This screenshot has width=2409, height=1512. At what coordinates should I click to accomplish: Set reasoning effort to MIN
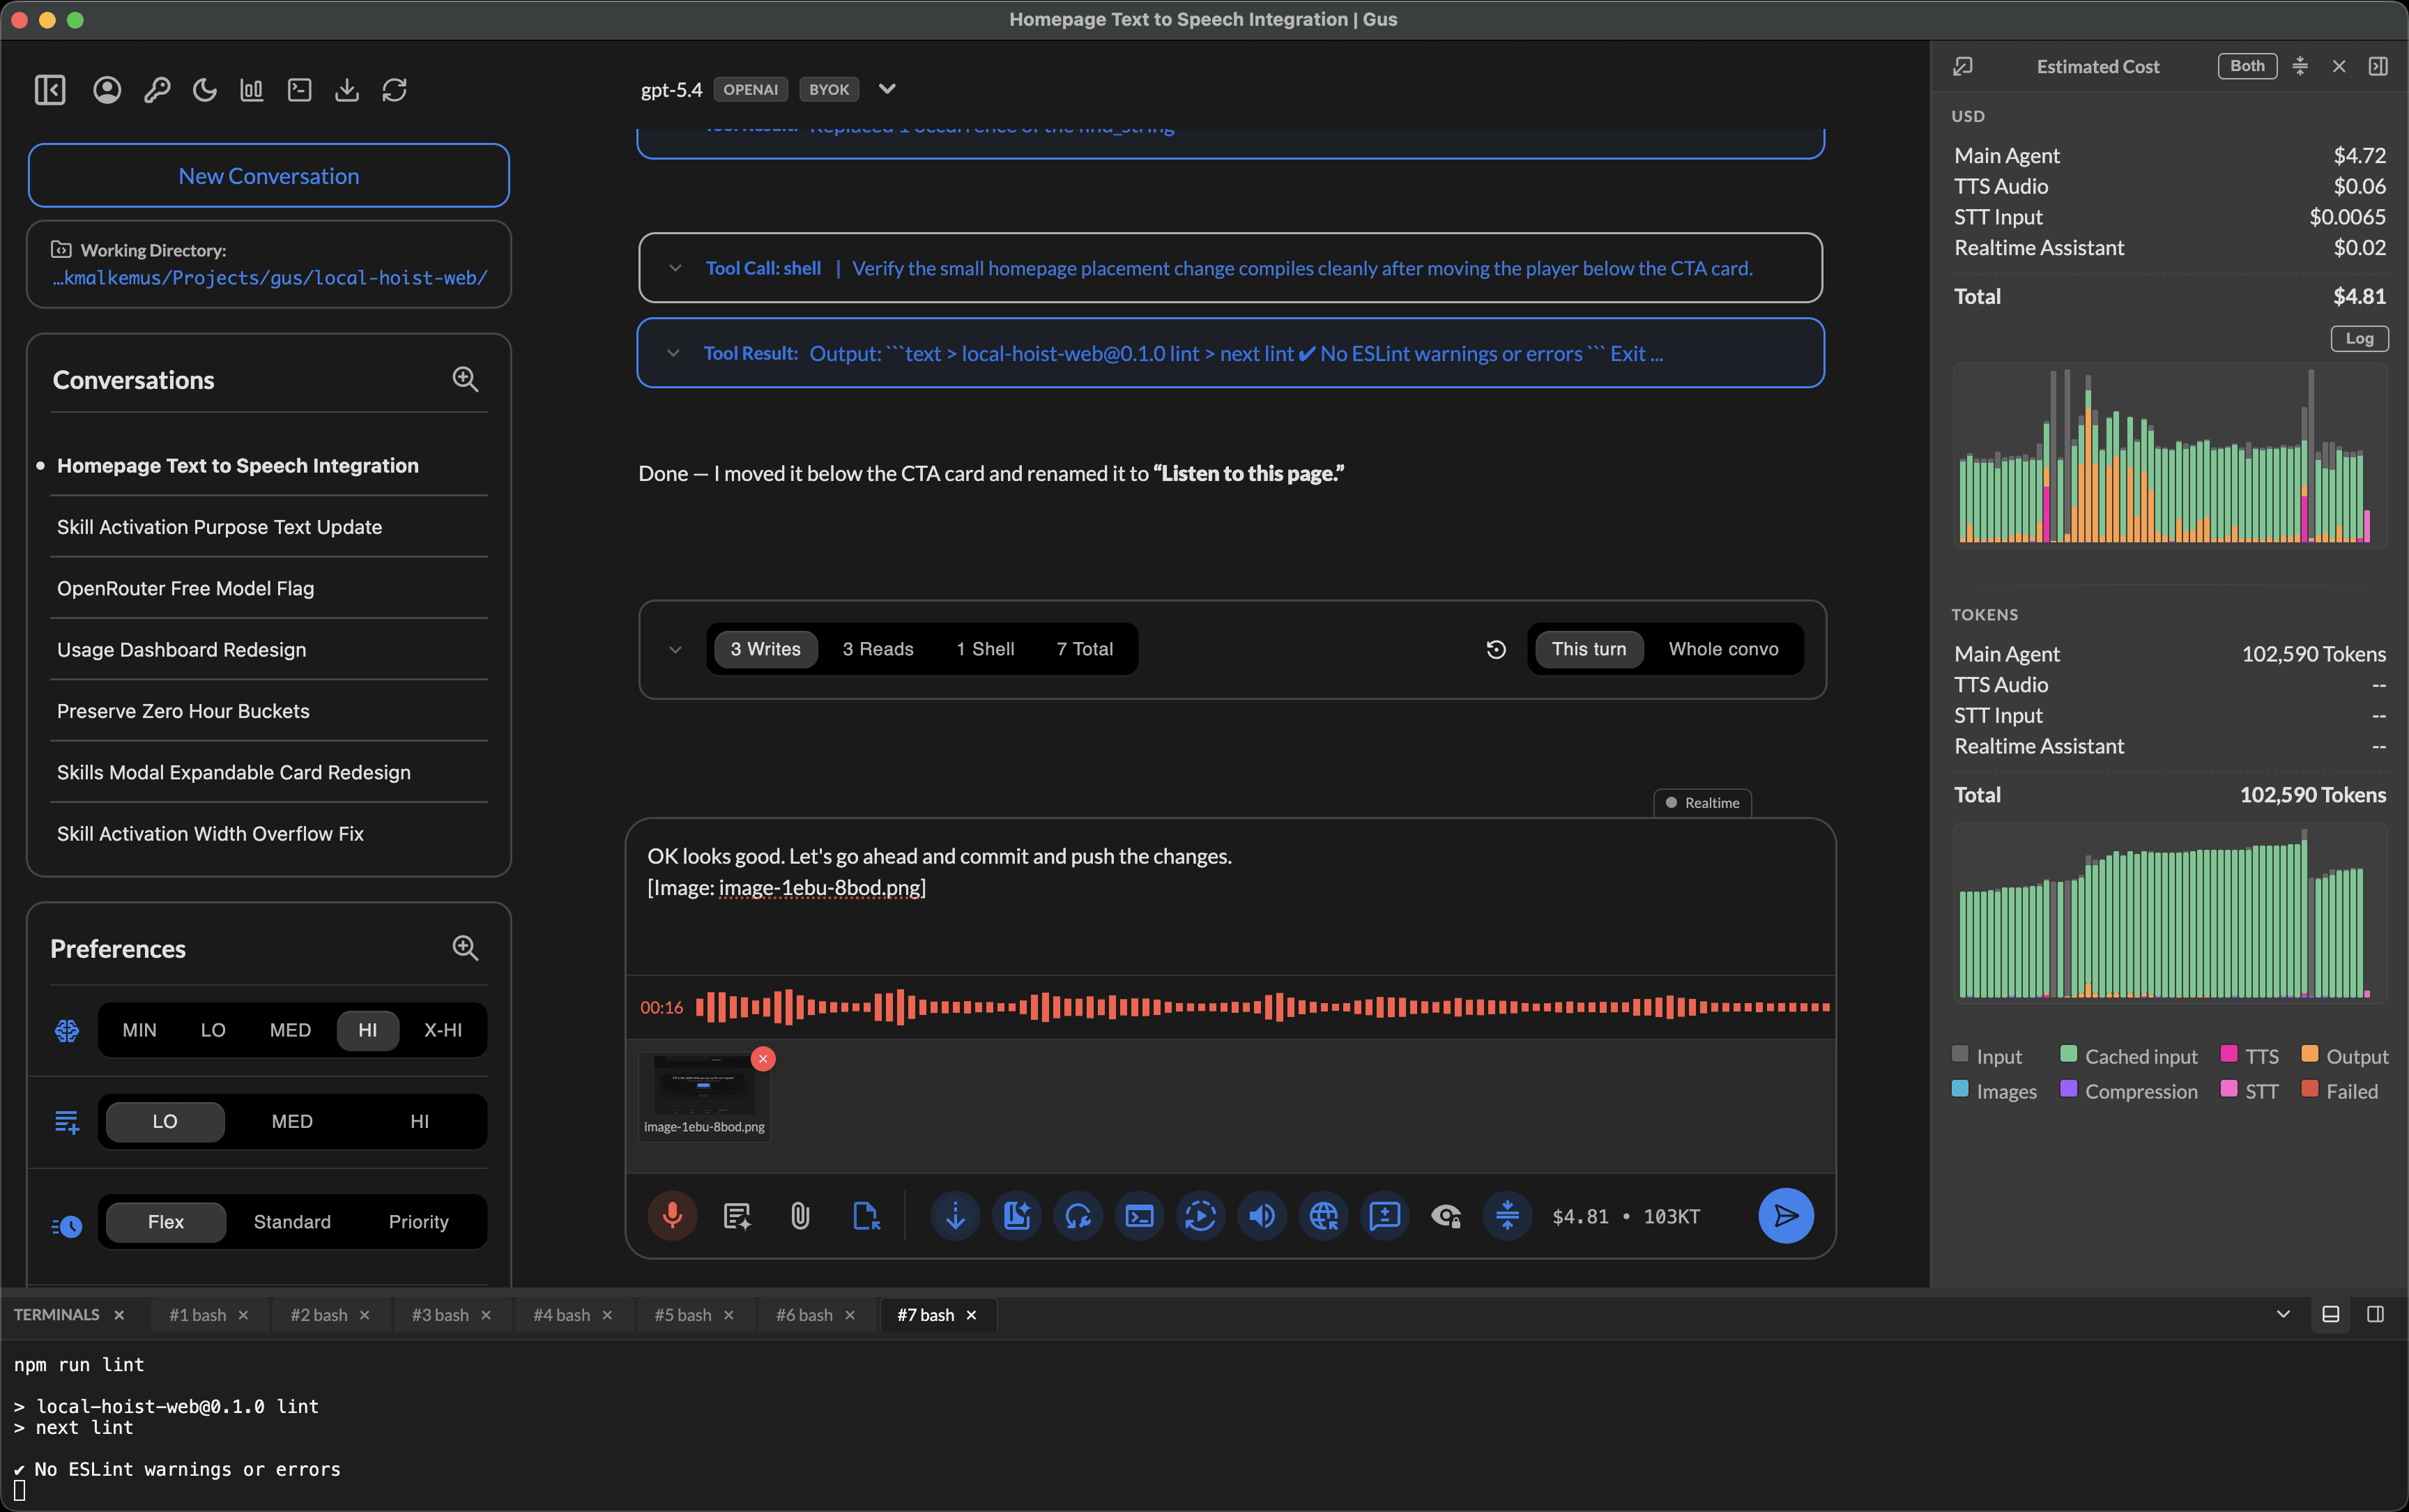tap(139, 1030)
